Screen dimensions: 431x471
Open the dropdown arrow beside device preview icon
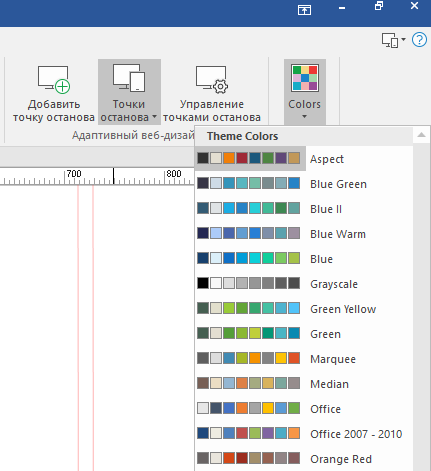tap(403, 40)
